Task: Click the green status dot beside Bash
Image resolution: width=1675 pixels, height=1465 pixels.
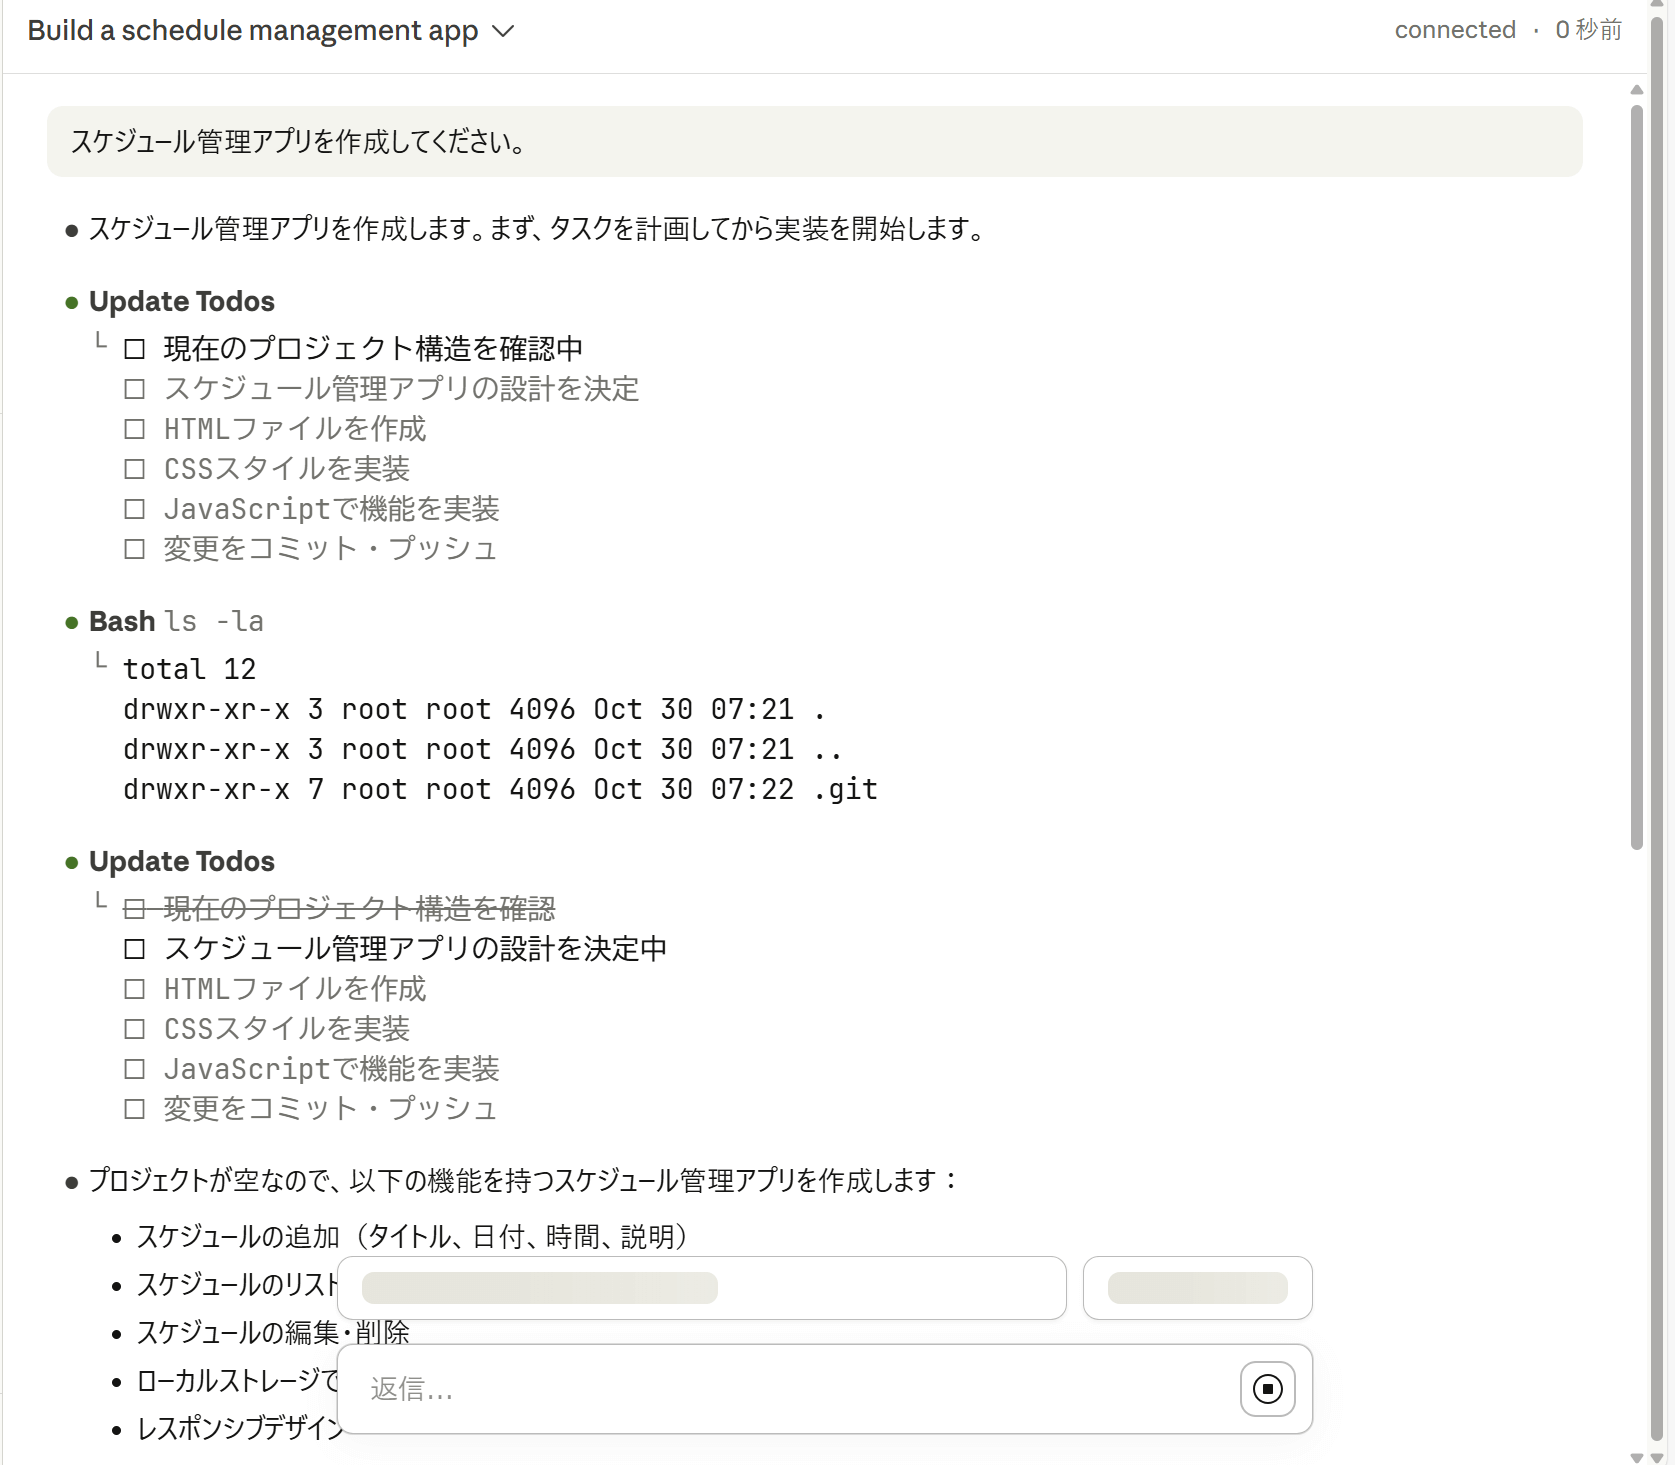Action: tap(72, 623)
